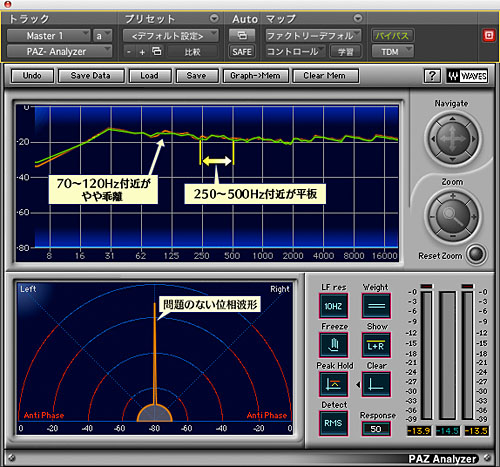
Task: Toggle the yellow バイパス bypass button
Action: click(x=393, y=35)
